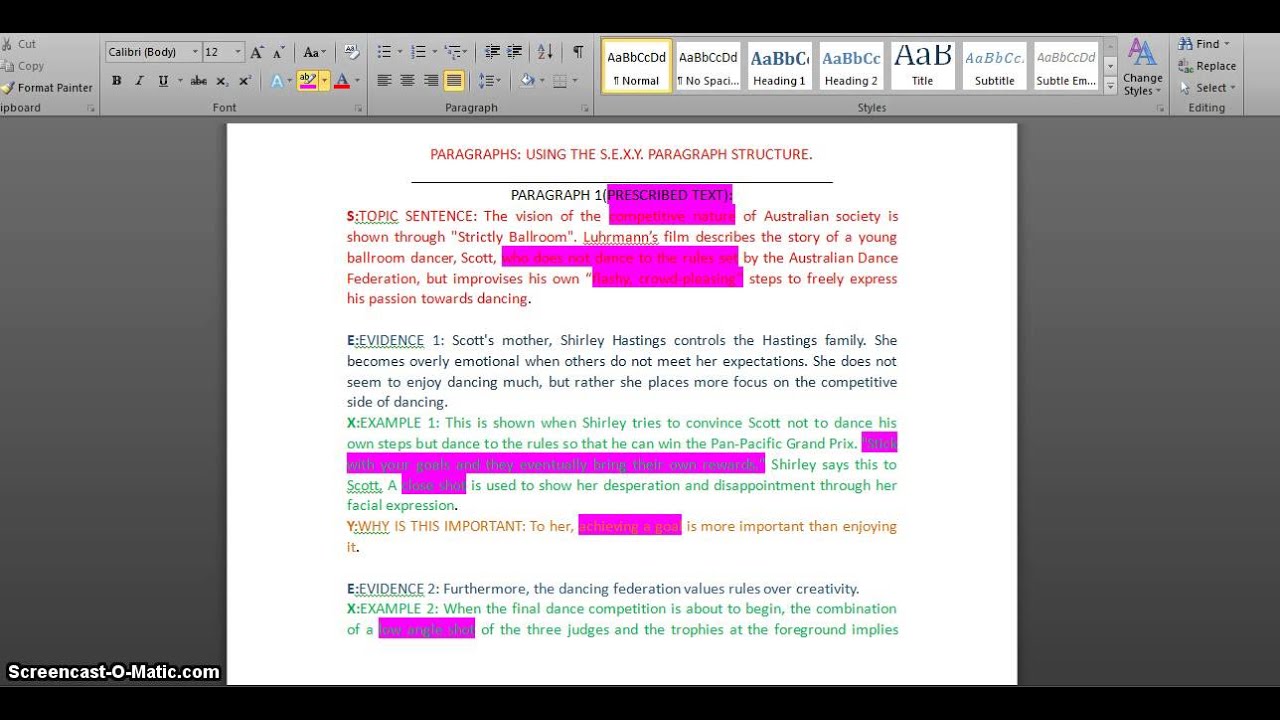This screenshot has height=720, width=1280.
Task: Click the Sort A-Z icon
Action: (x=545, y=52)
